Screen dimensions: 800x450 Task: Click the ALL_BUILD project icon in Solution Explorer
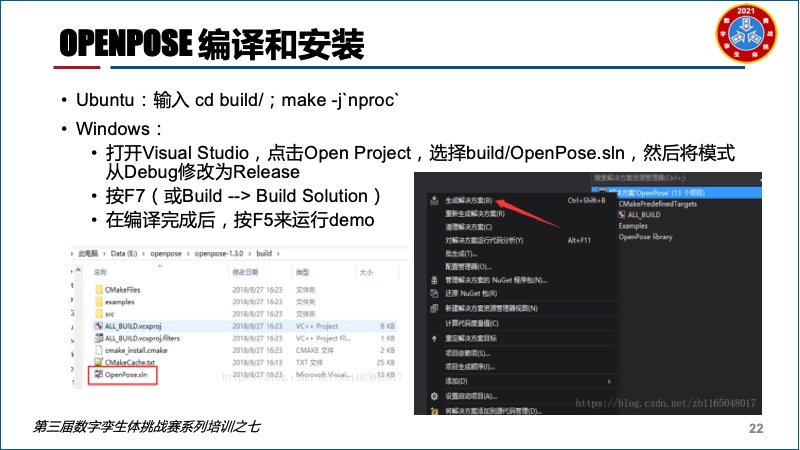622,215
